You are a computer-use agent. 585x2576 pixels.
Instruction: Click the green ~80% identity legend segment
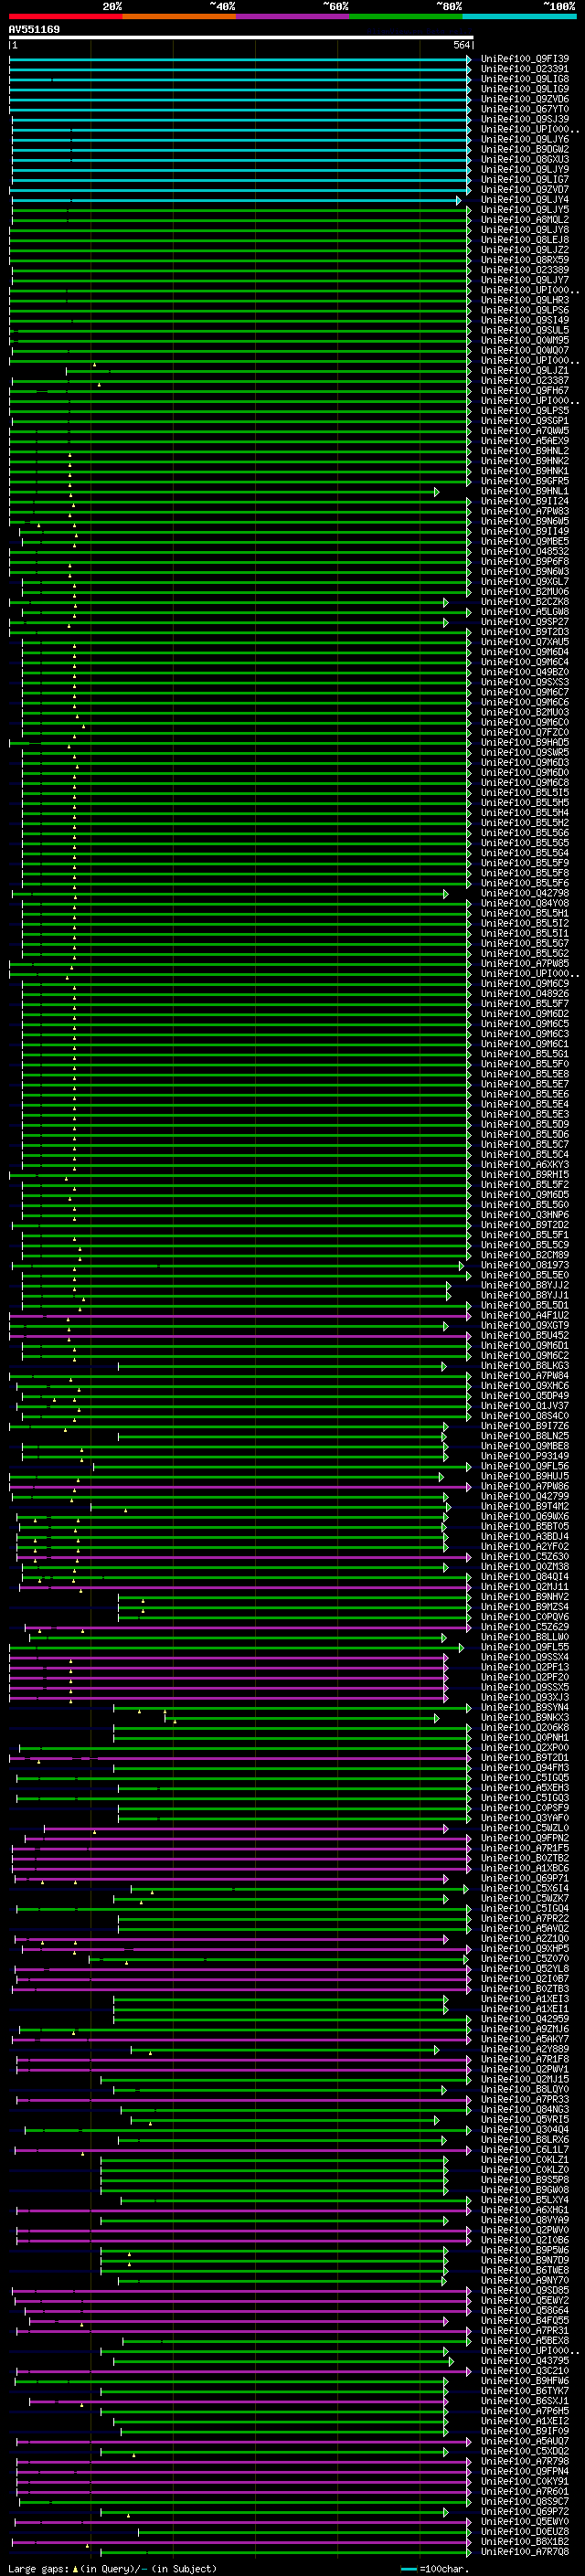point(406,16)
